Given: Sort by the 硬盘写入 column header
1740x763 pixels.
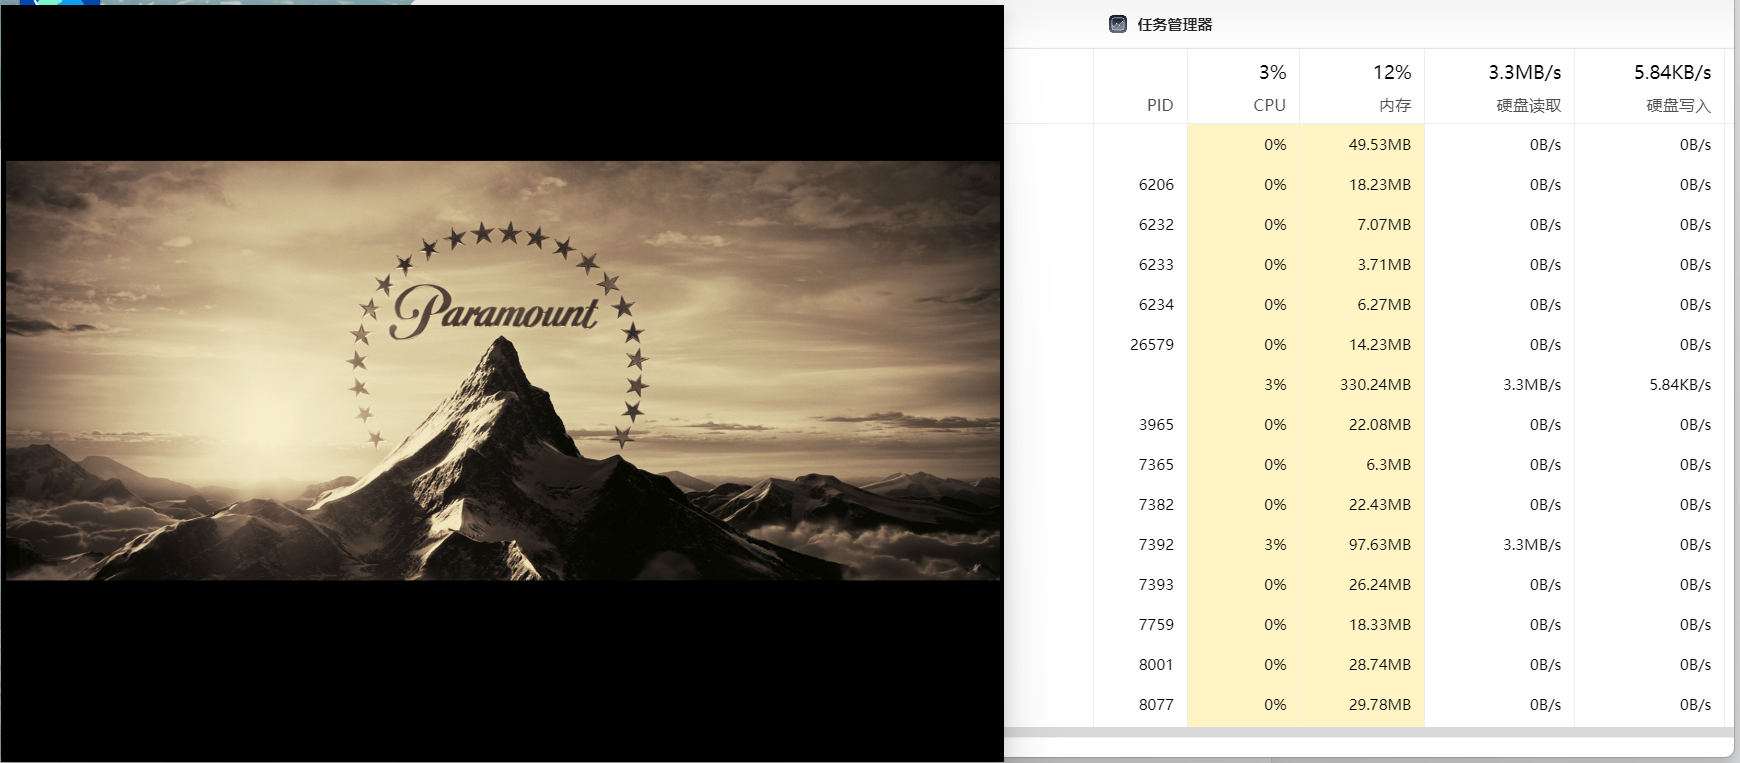Looking at the screenshot, I should tap(1678, 105).
